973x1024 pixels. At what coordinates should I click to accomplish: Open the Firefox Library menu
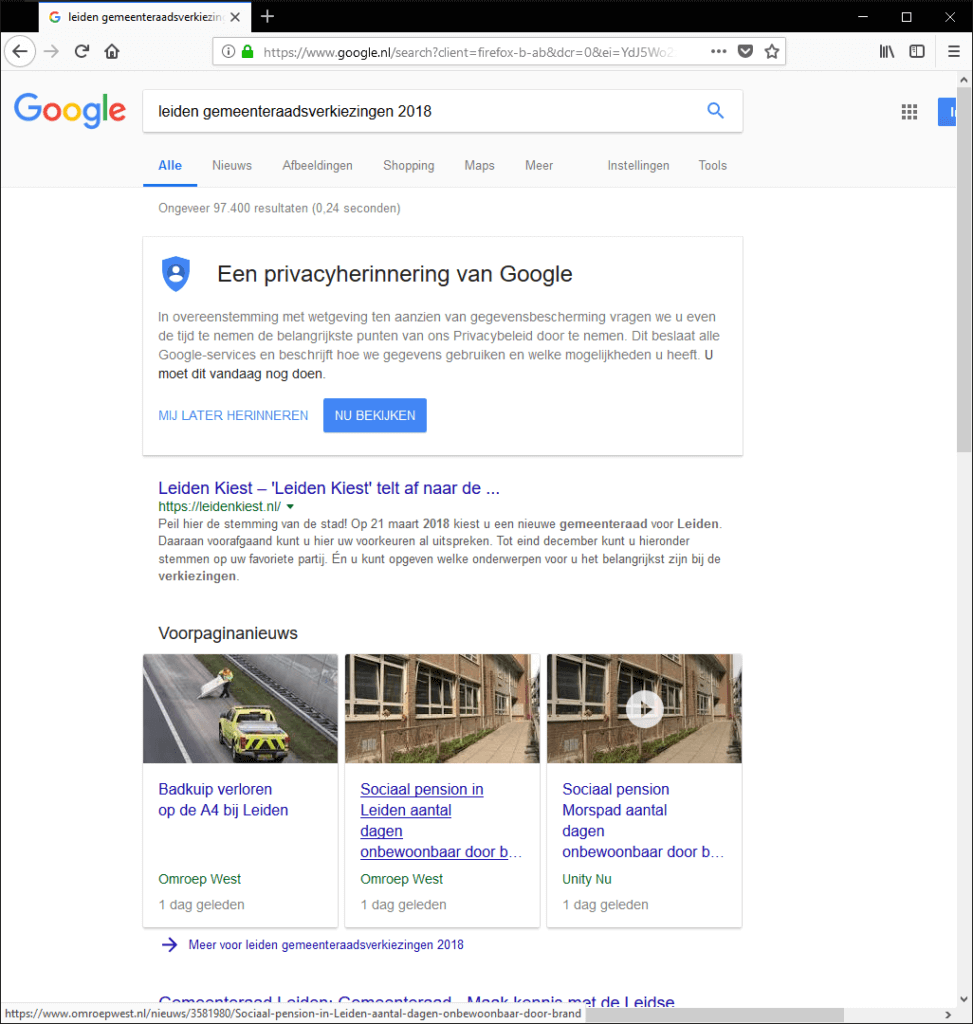[x=886, y=52]
